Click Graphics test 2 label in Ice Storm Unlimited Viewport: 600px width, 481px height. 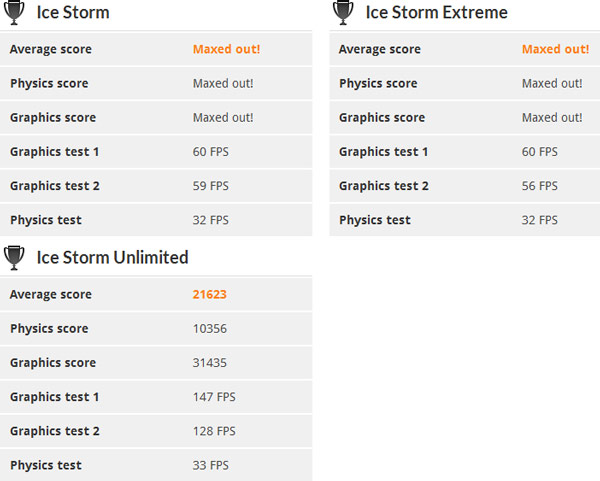[x=54, y=431]
